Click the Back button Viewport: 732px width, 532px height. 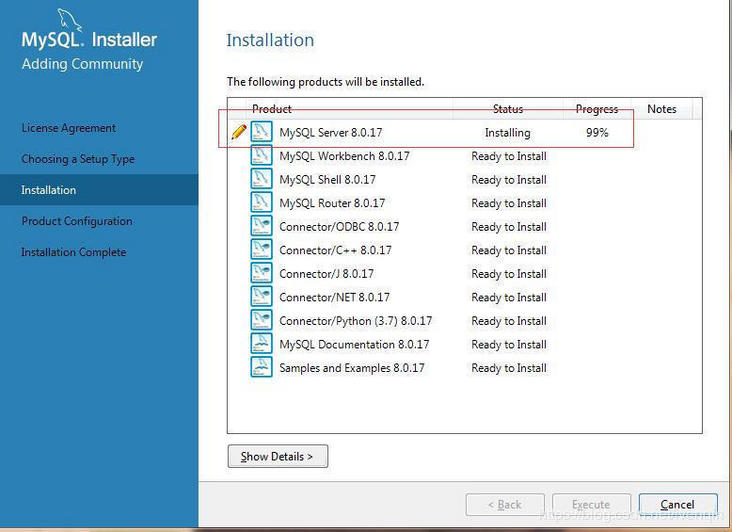(505, 504)
